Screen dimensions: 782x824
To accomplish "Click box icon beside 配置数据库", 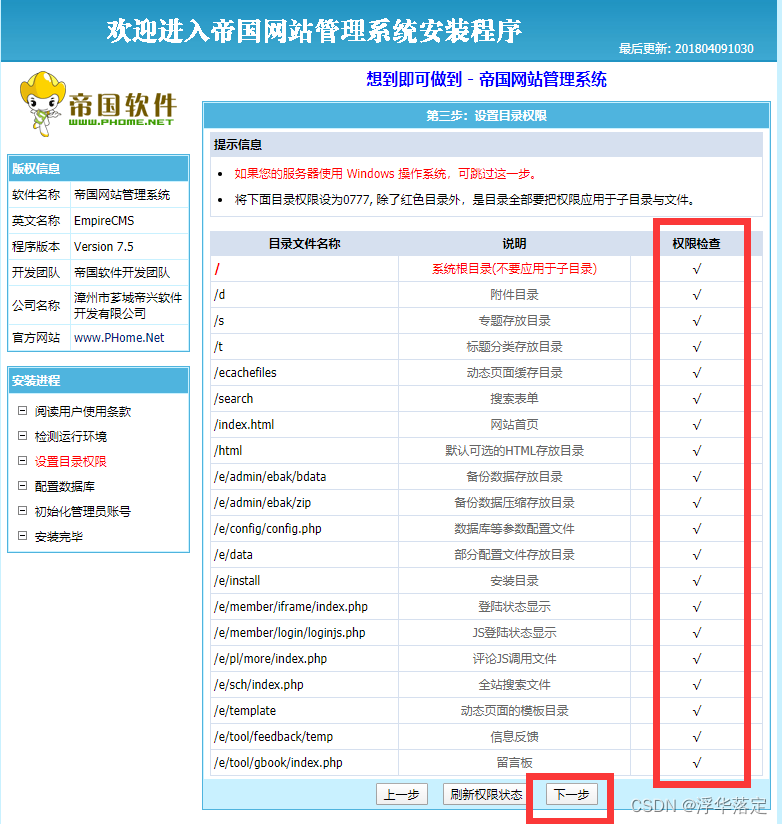I will (x=23, y=486).
